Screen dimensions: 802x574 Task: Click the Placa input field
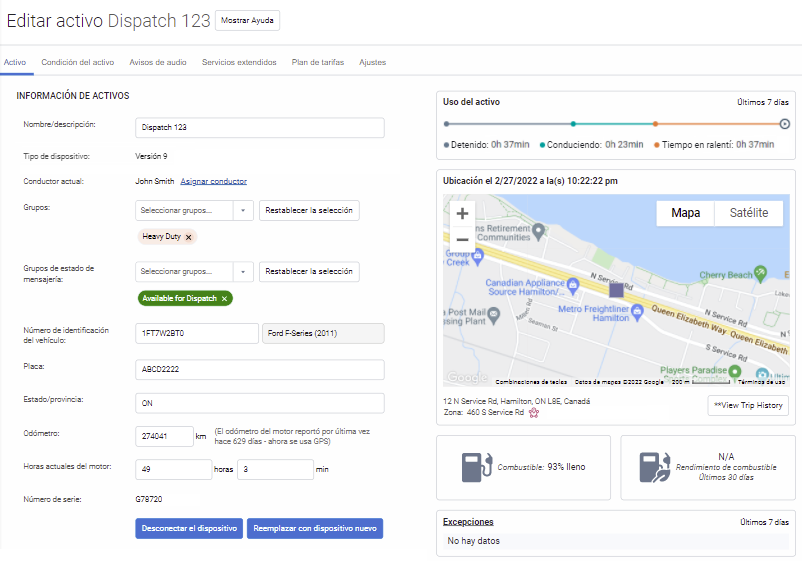[x=259, y=370]
